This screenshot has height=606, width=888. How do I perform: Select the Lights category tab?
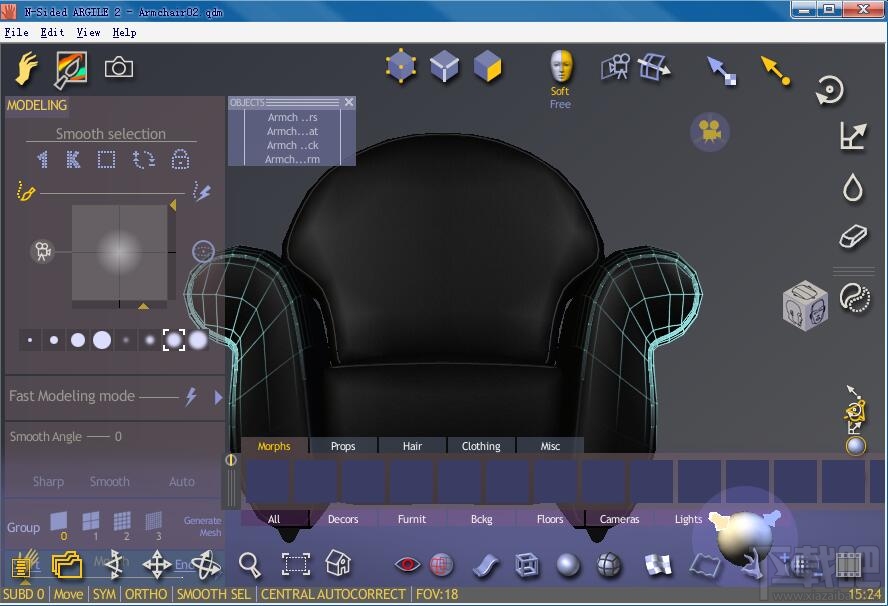pos(688,519)
